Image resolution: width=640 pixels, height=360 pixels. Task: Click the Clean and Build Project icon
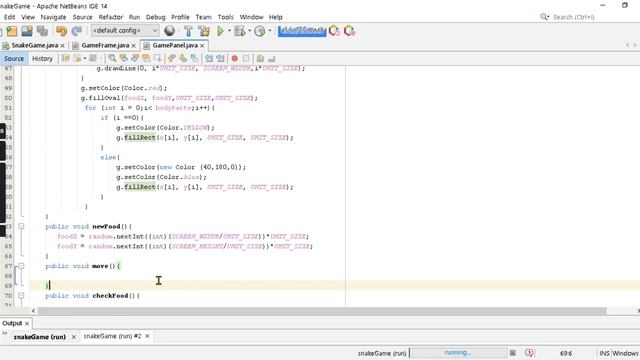(x=204, y=31)
